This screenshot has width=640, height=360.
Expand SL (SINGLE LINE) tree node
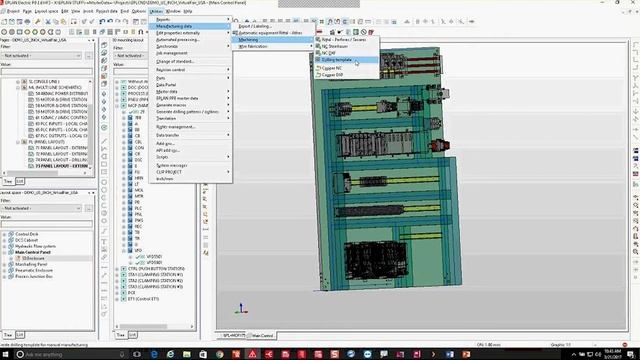pos(18,82)
